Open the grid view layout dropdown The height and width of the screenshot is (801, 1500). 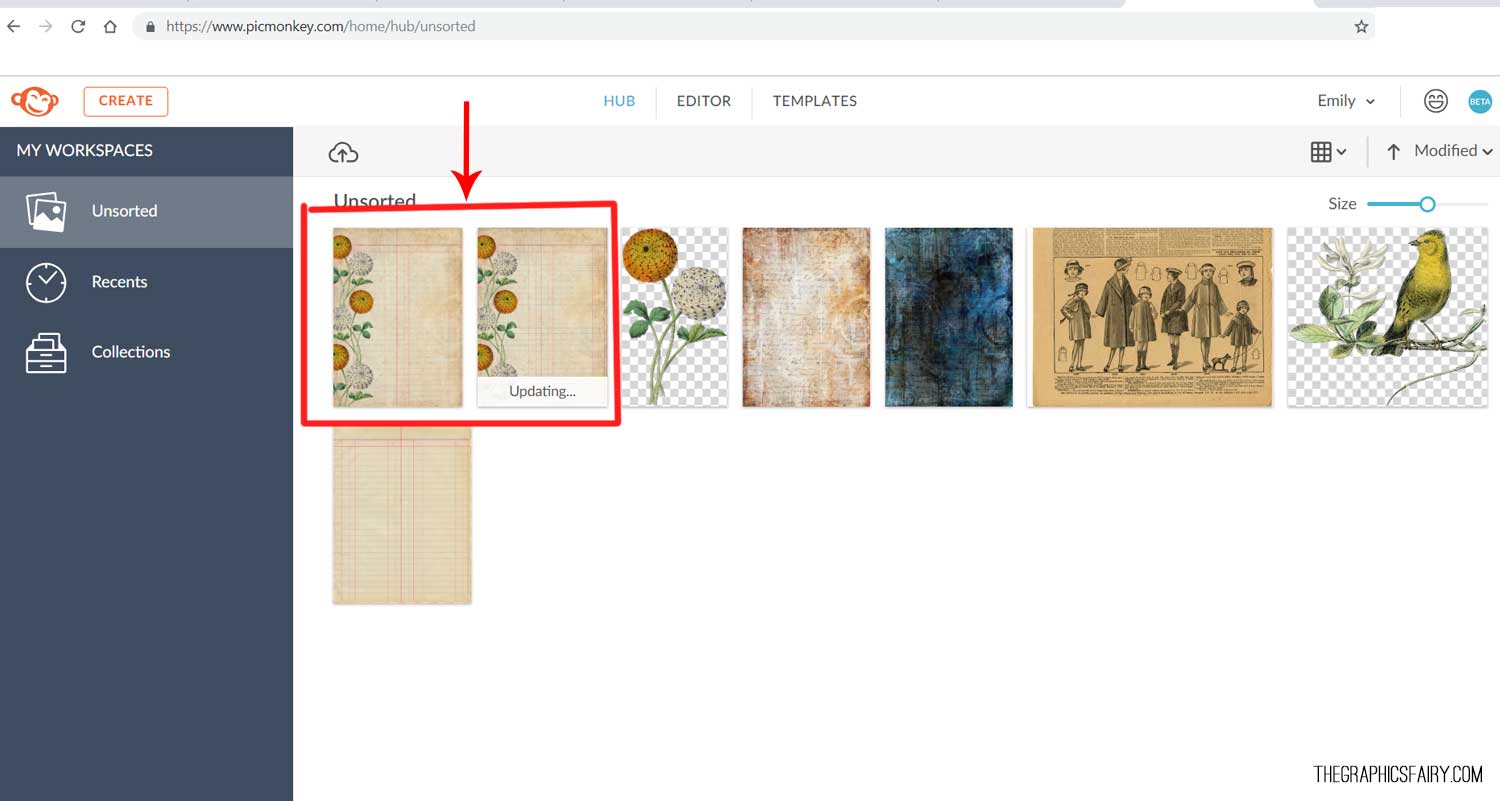(1328, 152)
